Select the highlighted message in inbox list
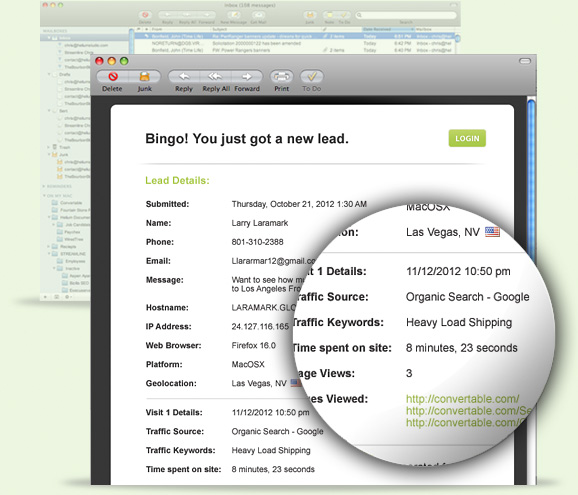Viewport: 578px width, 495px height. pyautogui.click(x=295, y=36)
